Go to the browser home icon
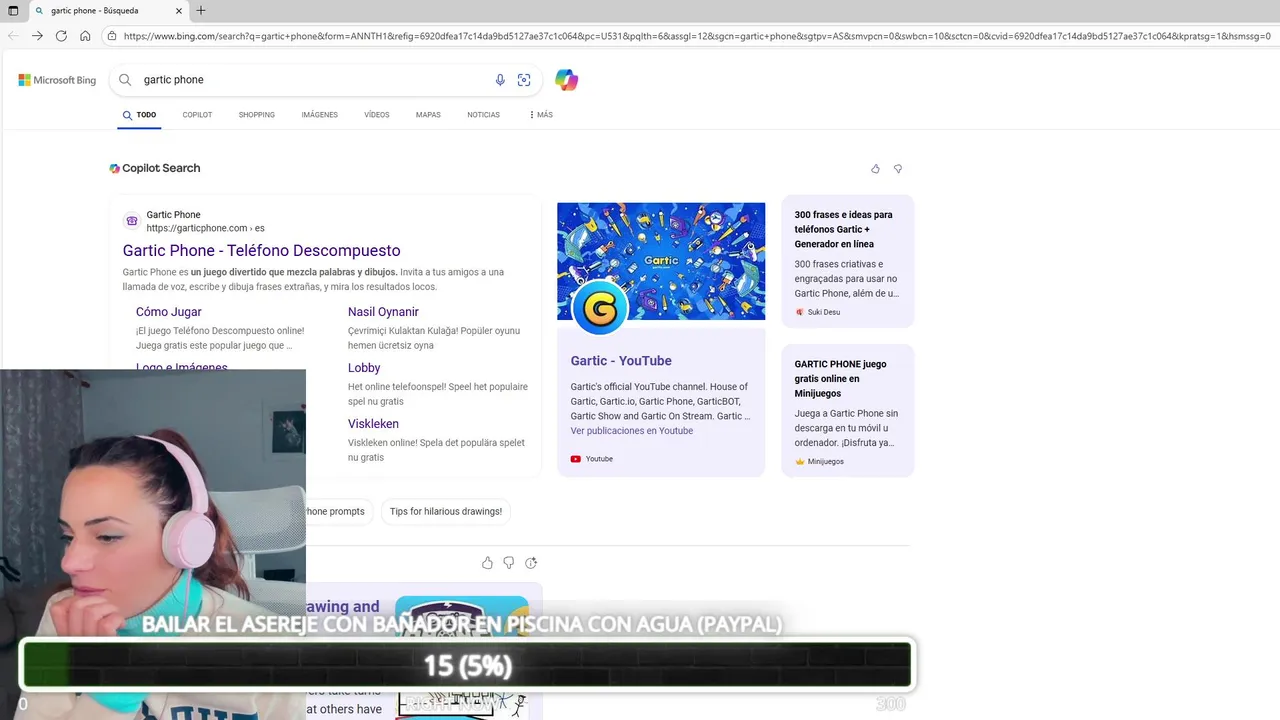The image size is (1280, 720). tap(85, 35)
